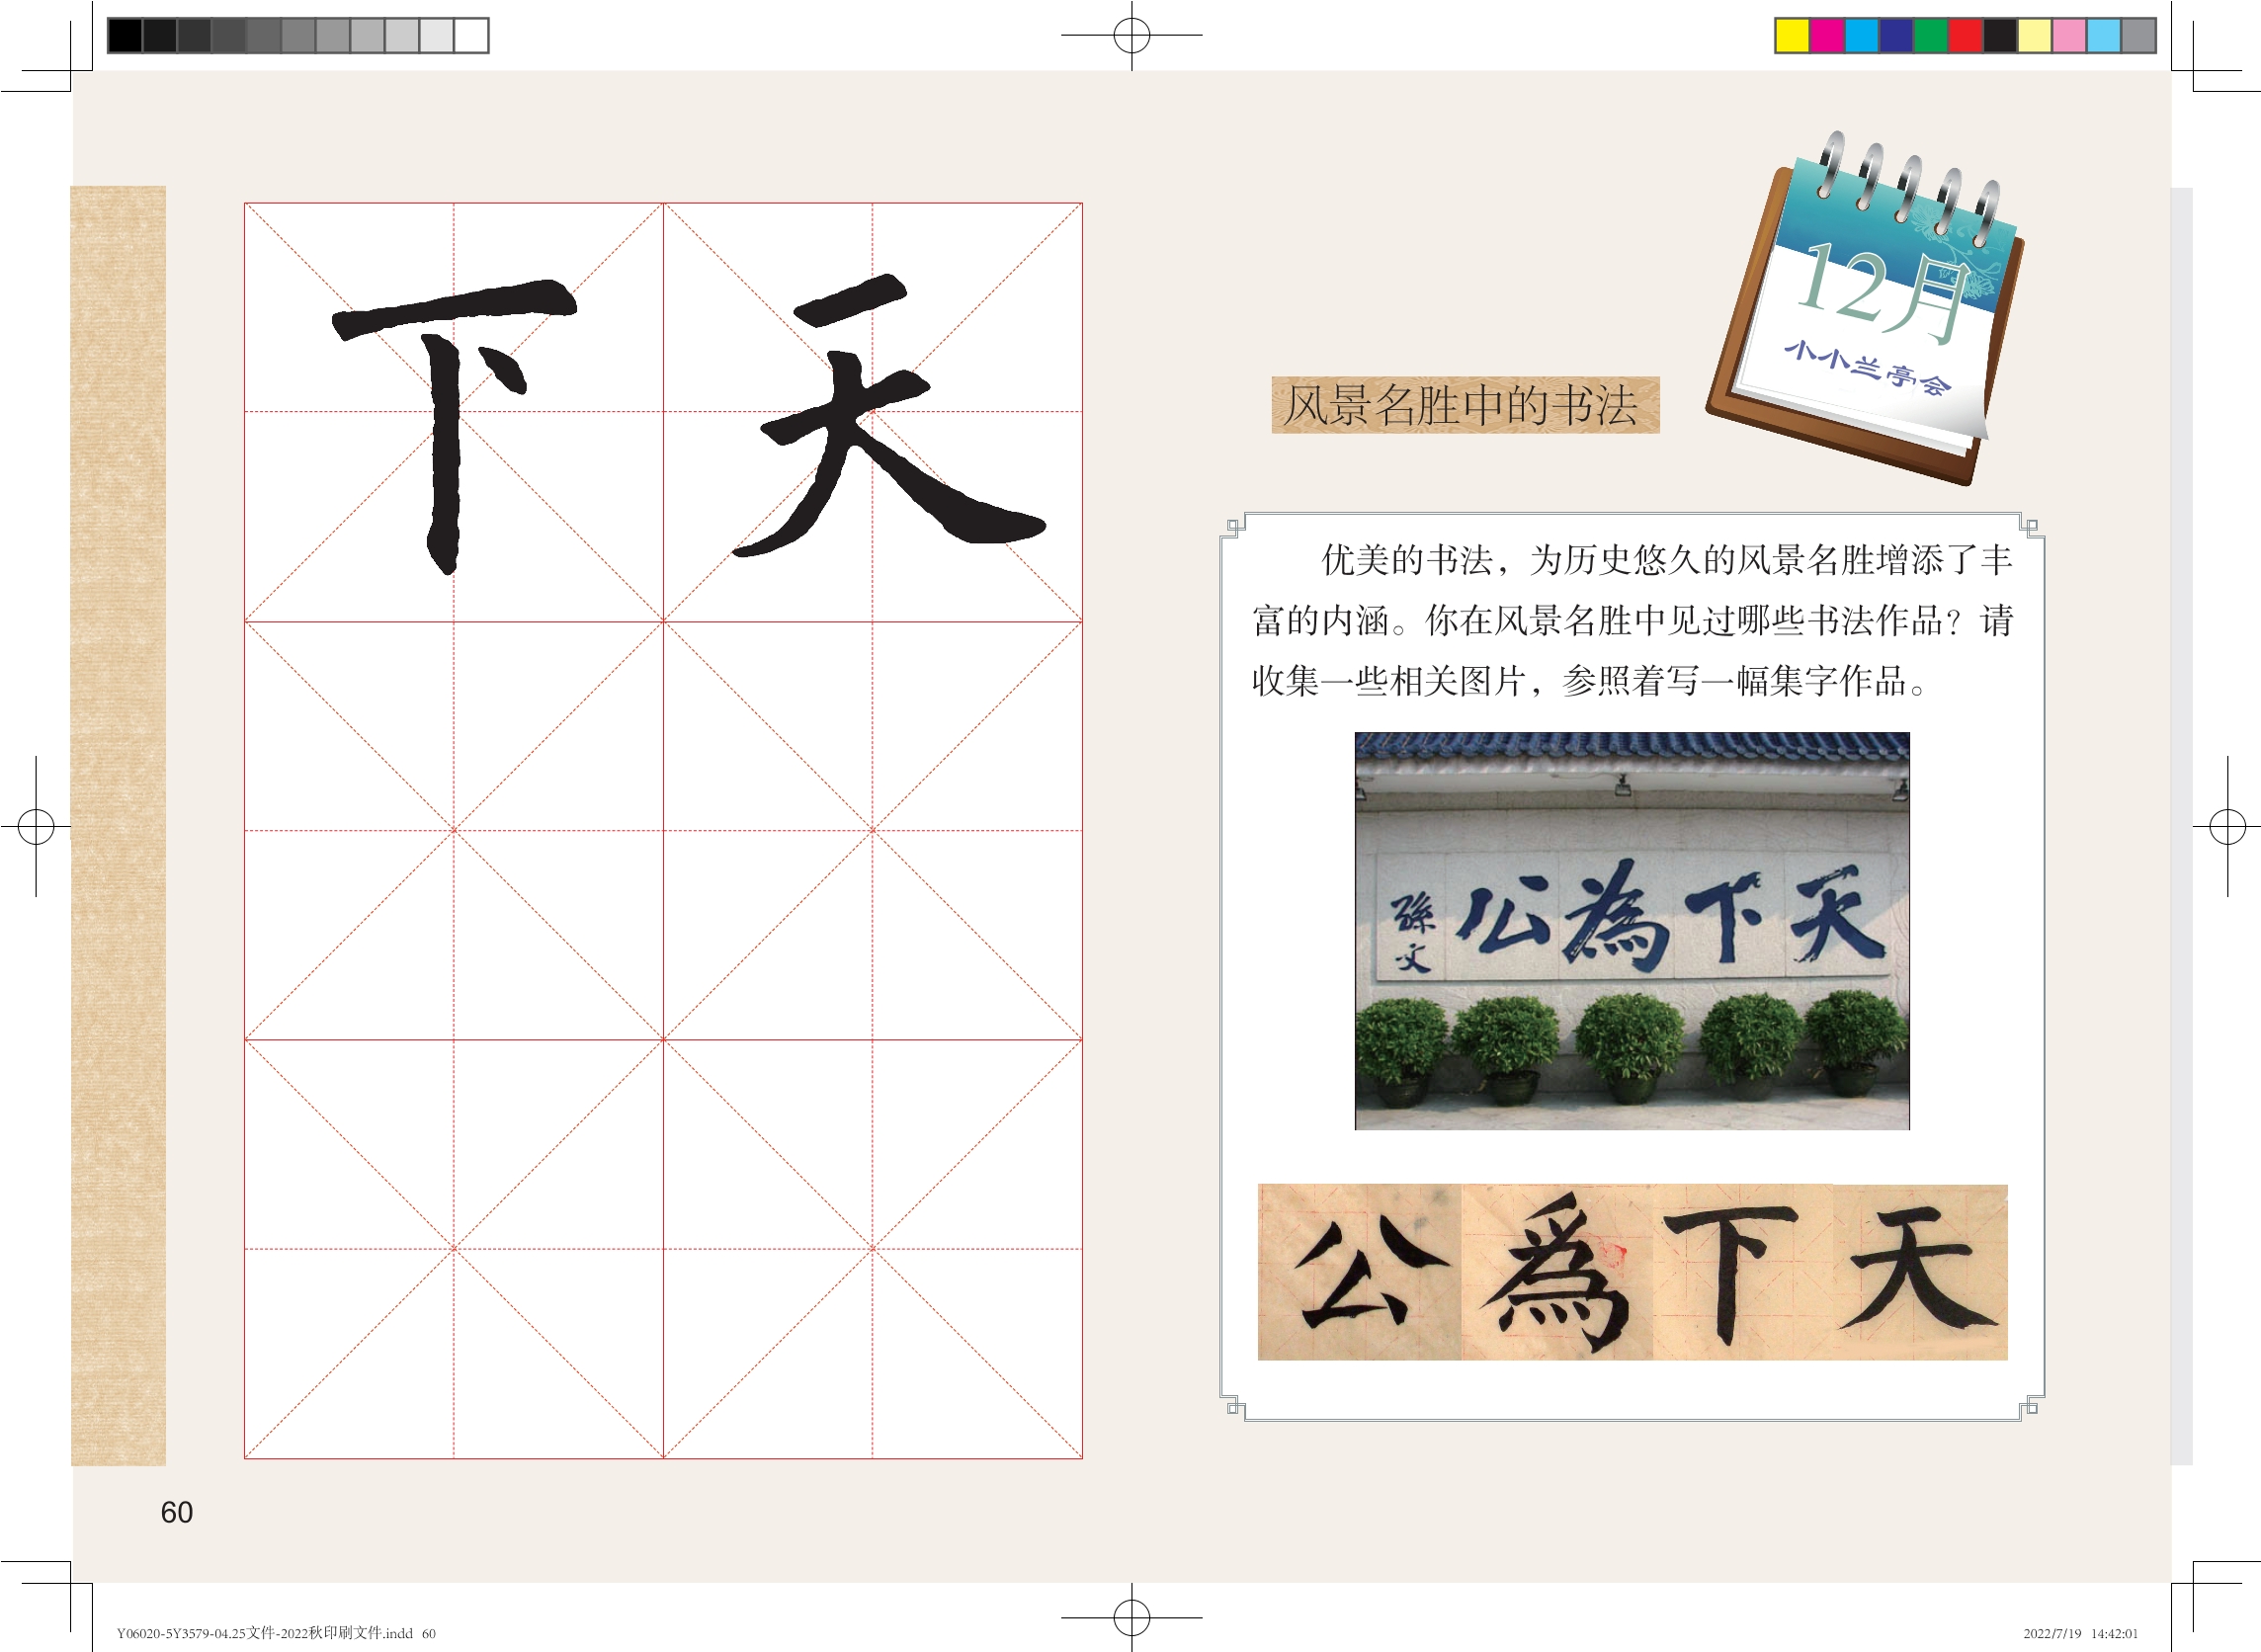This screenshot has width=2261, height=1652.
Task: Click the text line starting 优美的书法
Action: [1667, 560]
